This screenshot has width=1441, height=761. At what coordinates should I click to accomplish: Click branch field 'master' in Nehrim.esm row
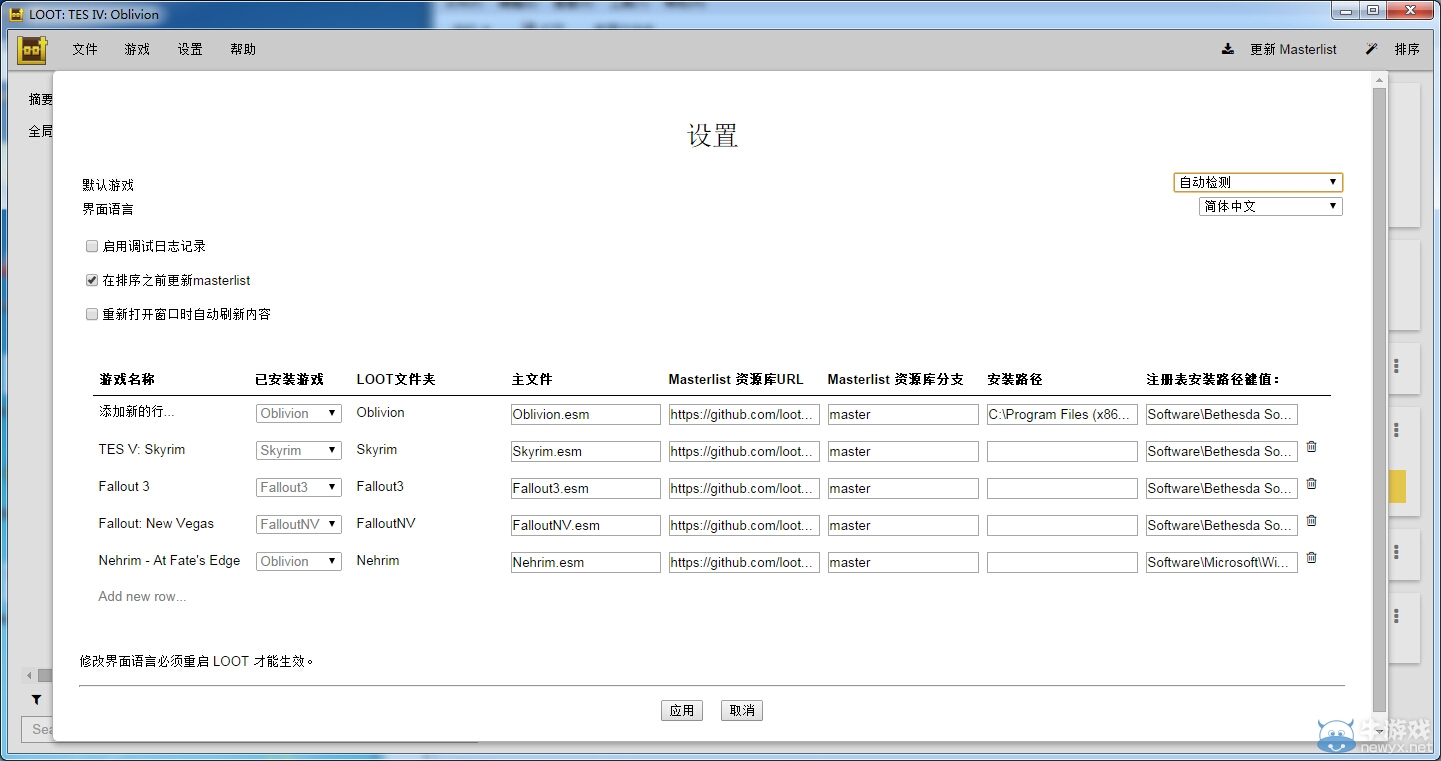[x=903, y=562]
